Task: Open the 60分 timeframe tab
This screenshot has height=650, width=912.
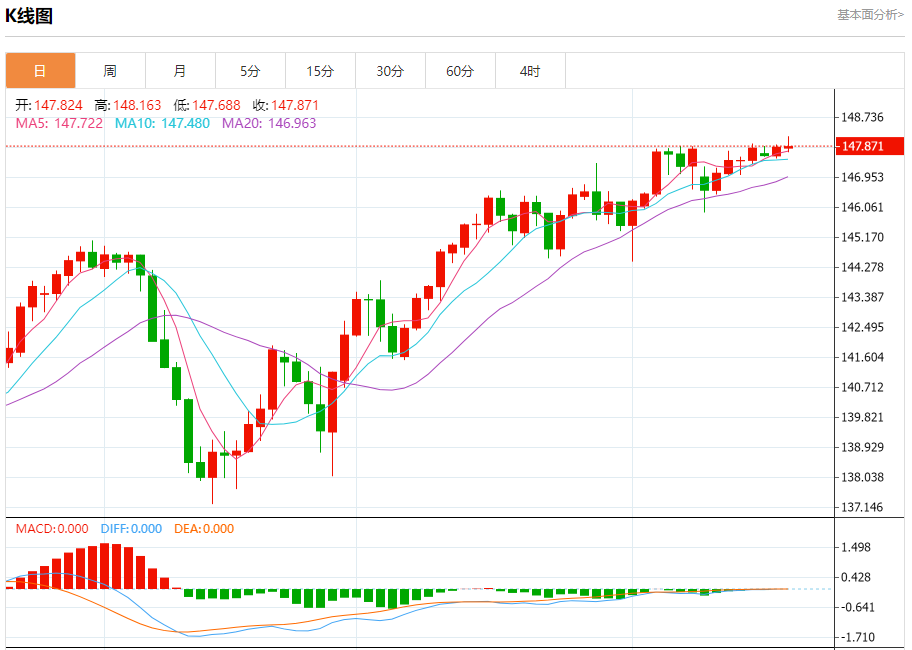Action: click(460, 71)
